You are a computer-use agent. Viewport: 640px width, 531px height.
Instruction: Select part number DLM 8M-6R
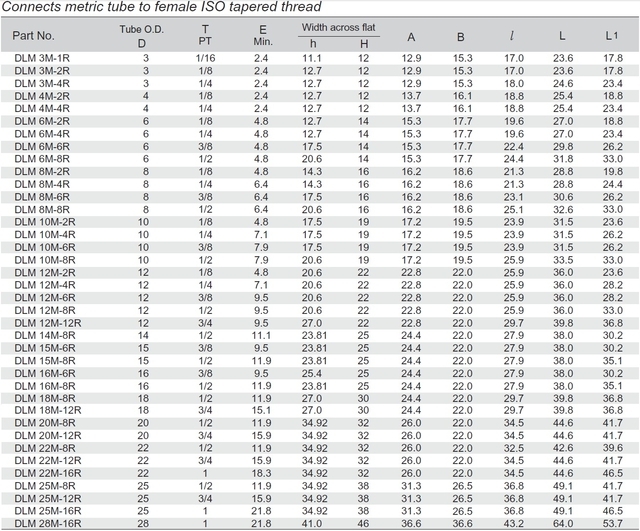coord(42,197)
